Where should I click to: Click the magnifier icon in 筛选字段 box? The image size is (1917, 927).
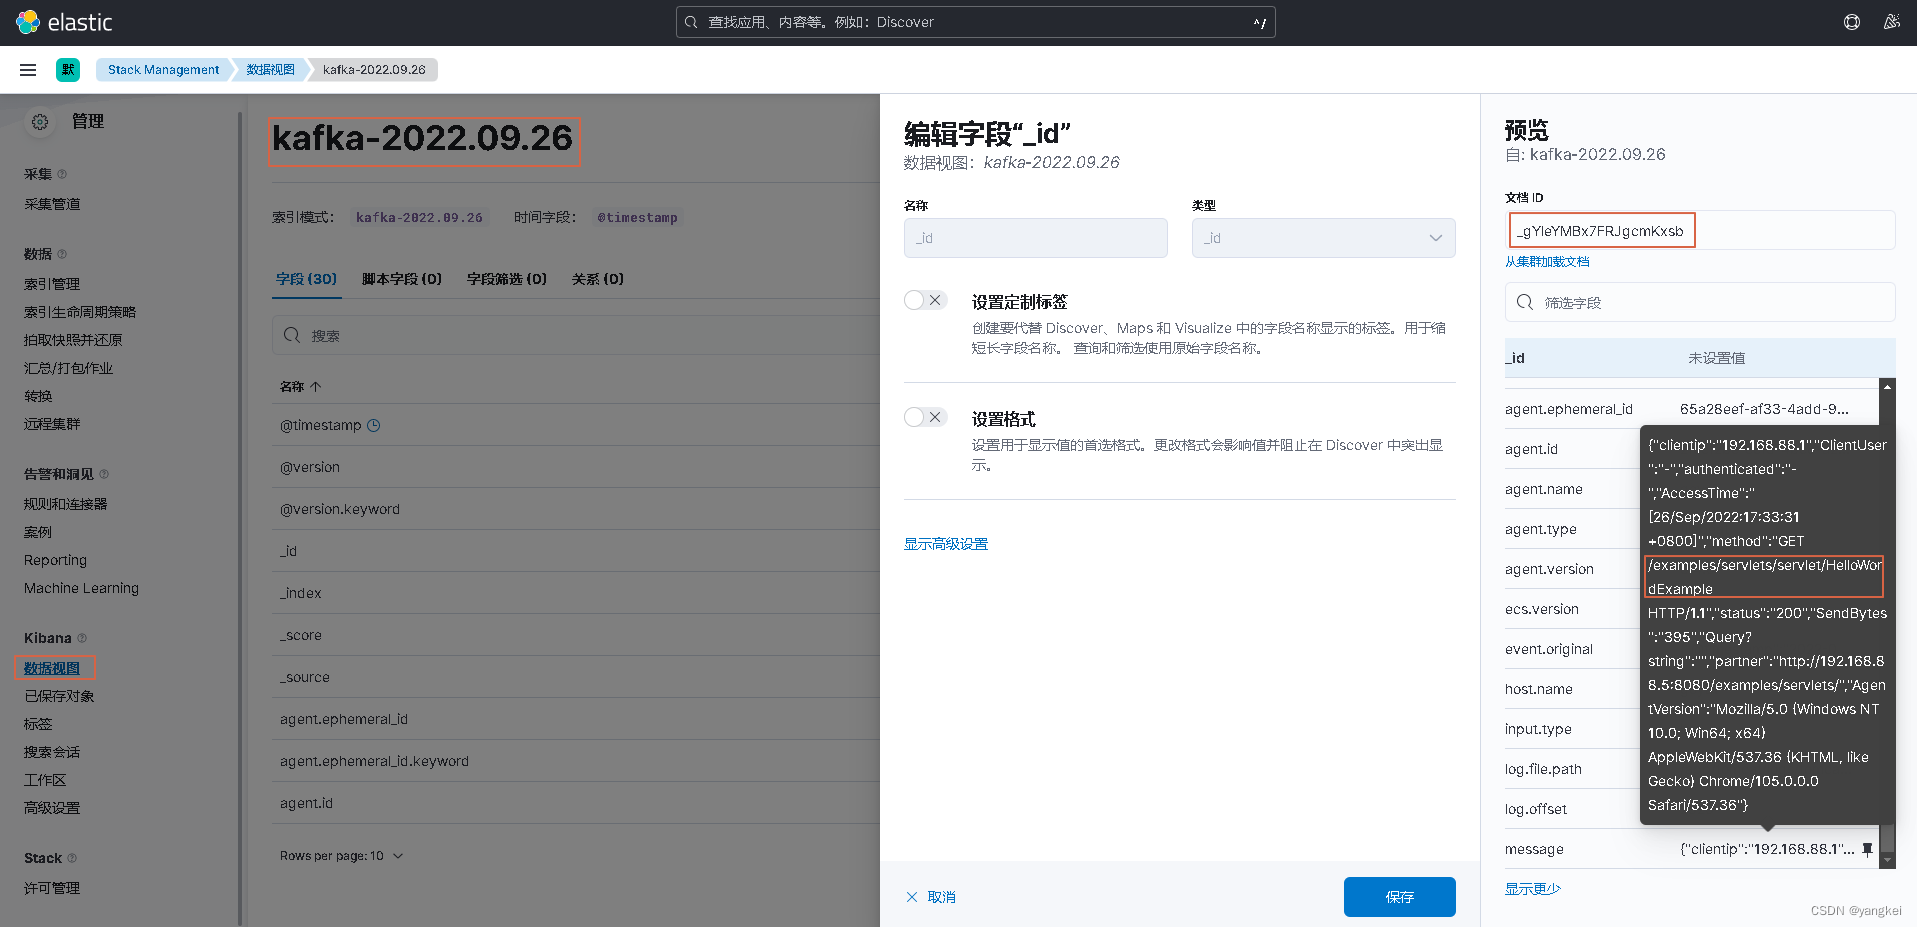click(1525, 302)
